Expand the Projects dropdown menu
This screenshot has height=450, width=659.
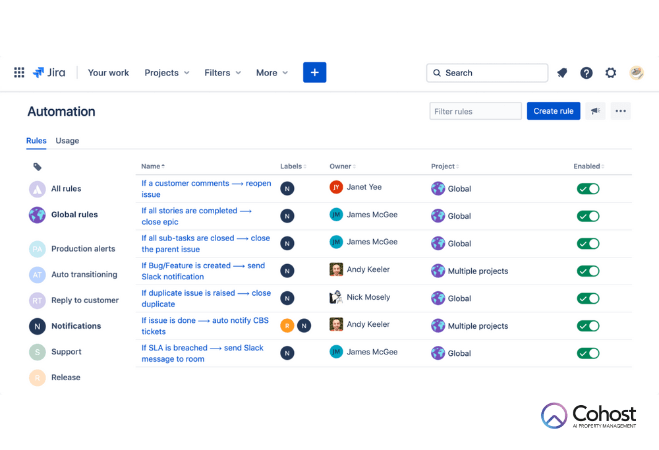pyautogui.click(x=167, y=73)
